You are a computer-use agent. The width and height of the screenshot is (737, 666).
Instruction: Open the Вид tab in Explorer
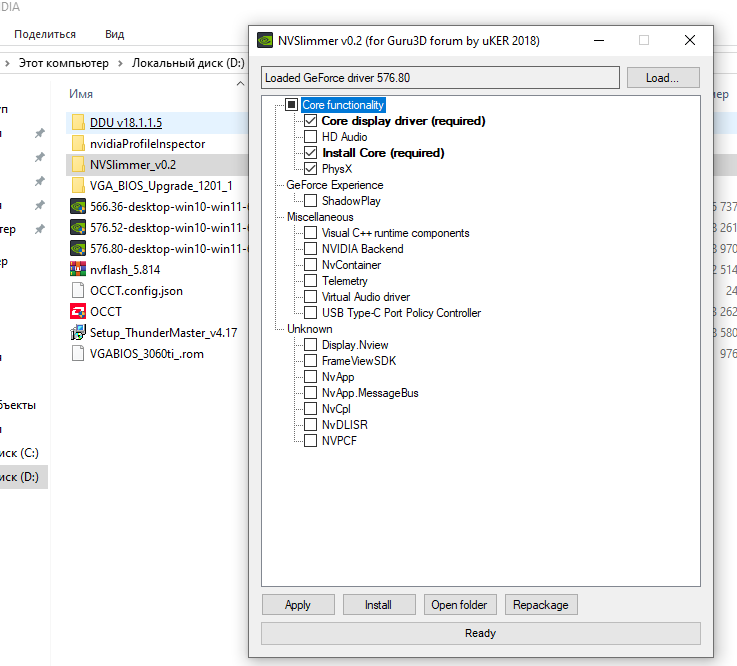pos(115,34)
